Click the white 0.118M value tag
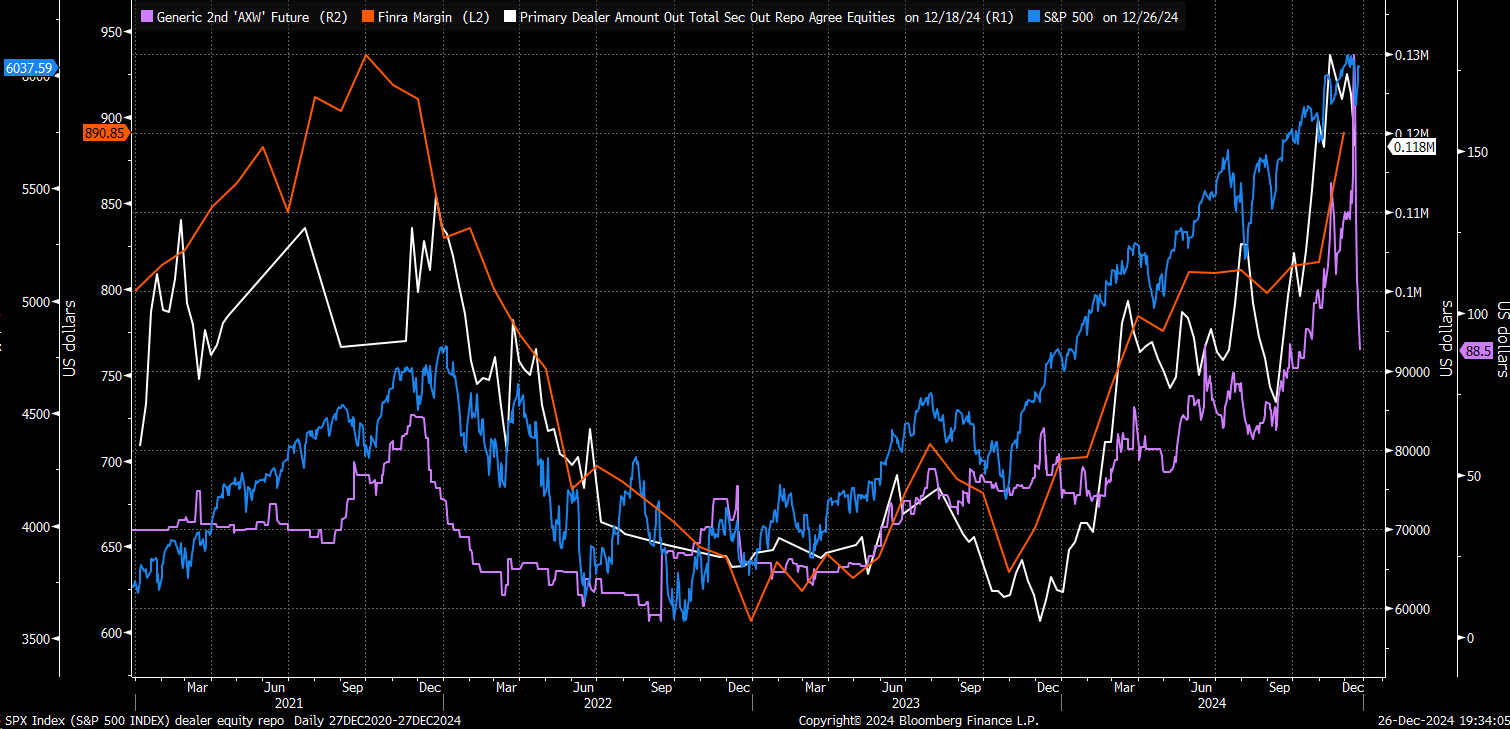1510x729 pixels. [x=1413, y=148]
